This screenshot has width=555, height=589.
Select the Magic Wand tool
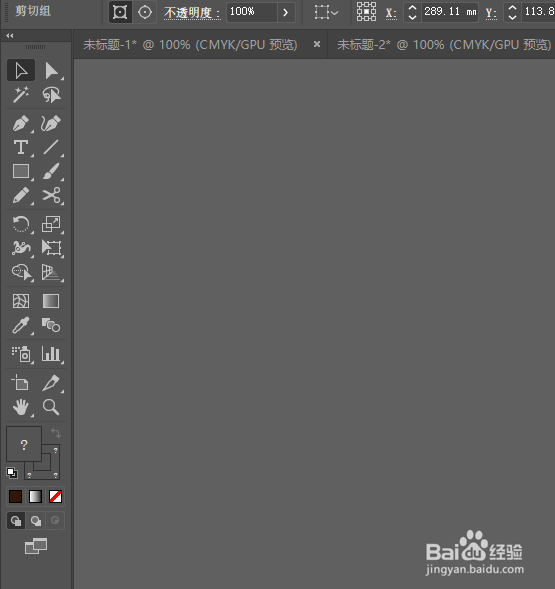(21, 95)
